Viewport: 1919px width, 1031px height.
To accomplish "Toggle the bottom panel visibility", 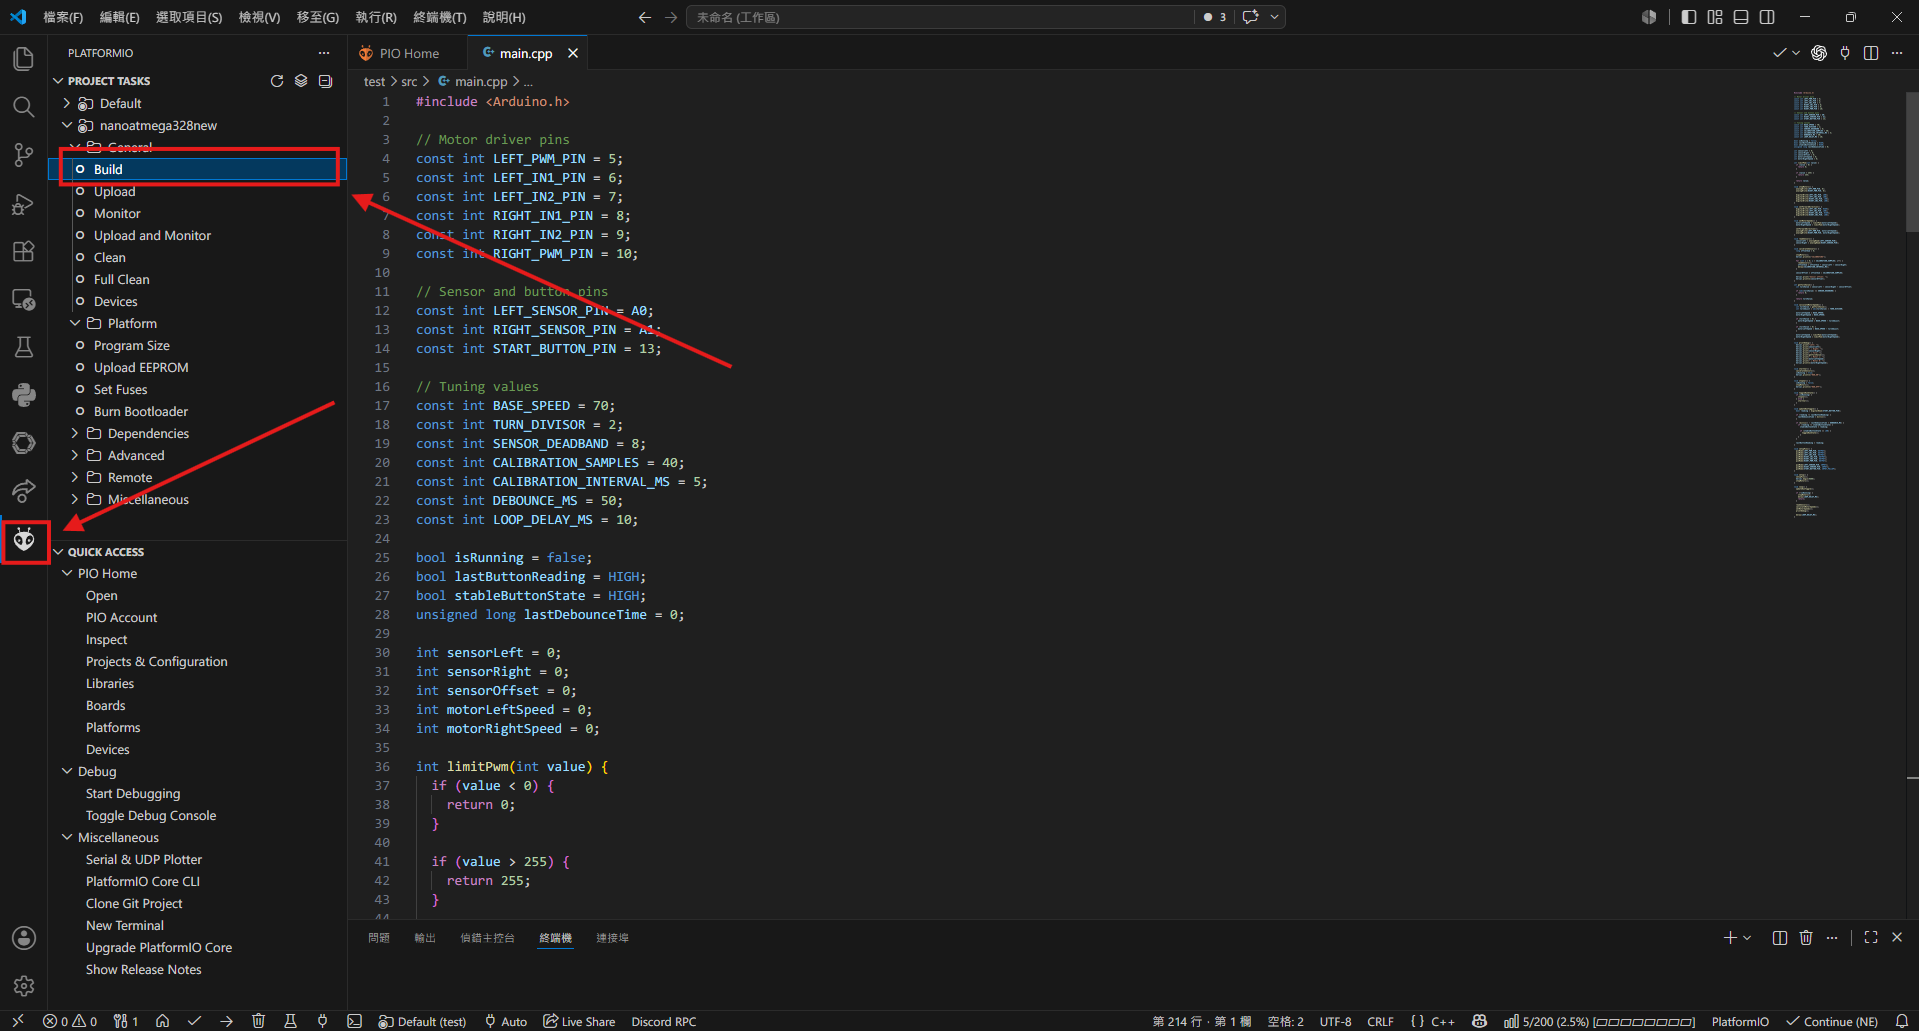I will [1741, 17].
